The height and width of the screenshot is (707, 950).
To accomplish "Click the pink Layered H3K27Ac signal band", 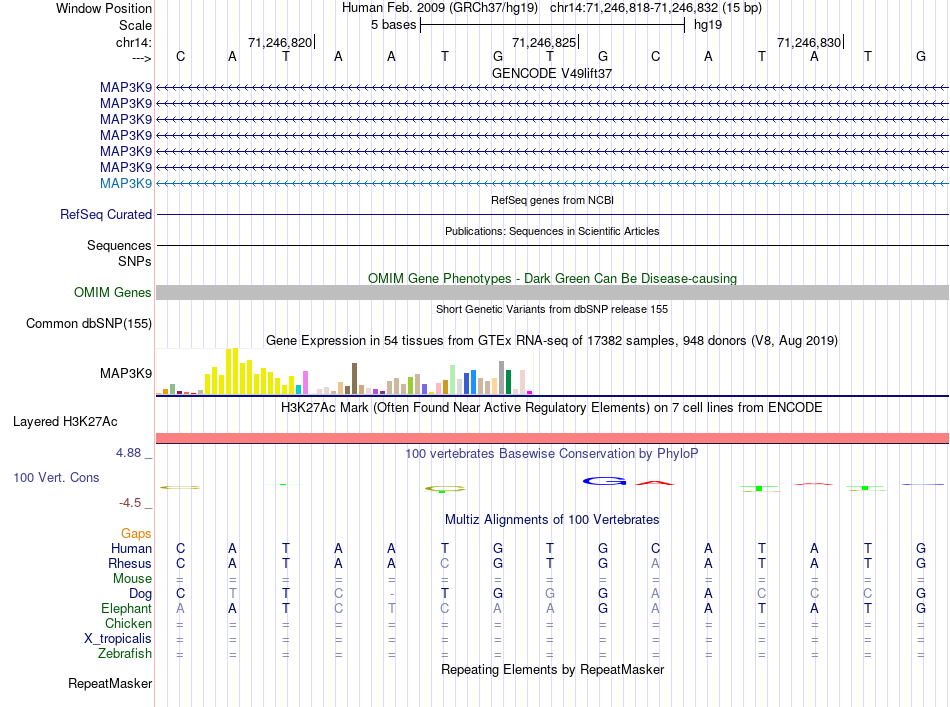I will pos(552,438).
